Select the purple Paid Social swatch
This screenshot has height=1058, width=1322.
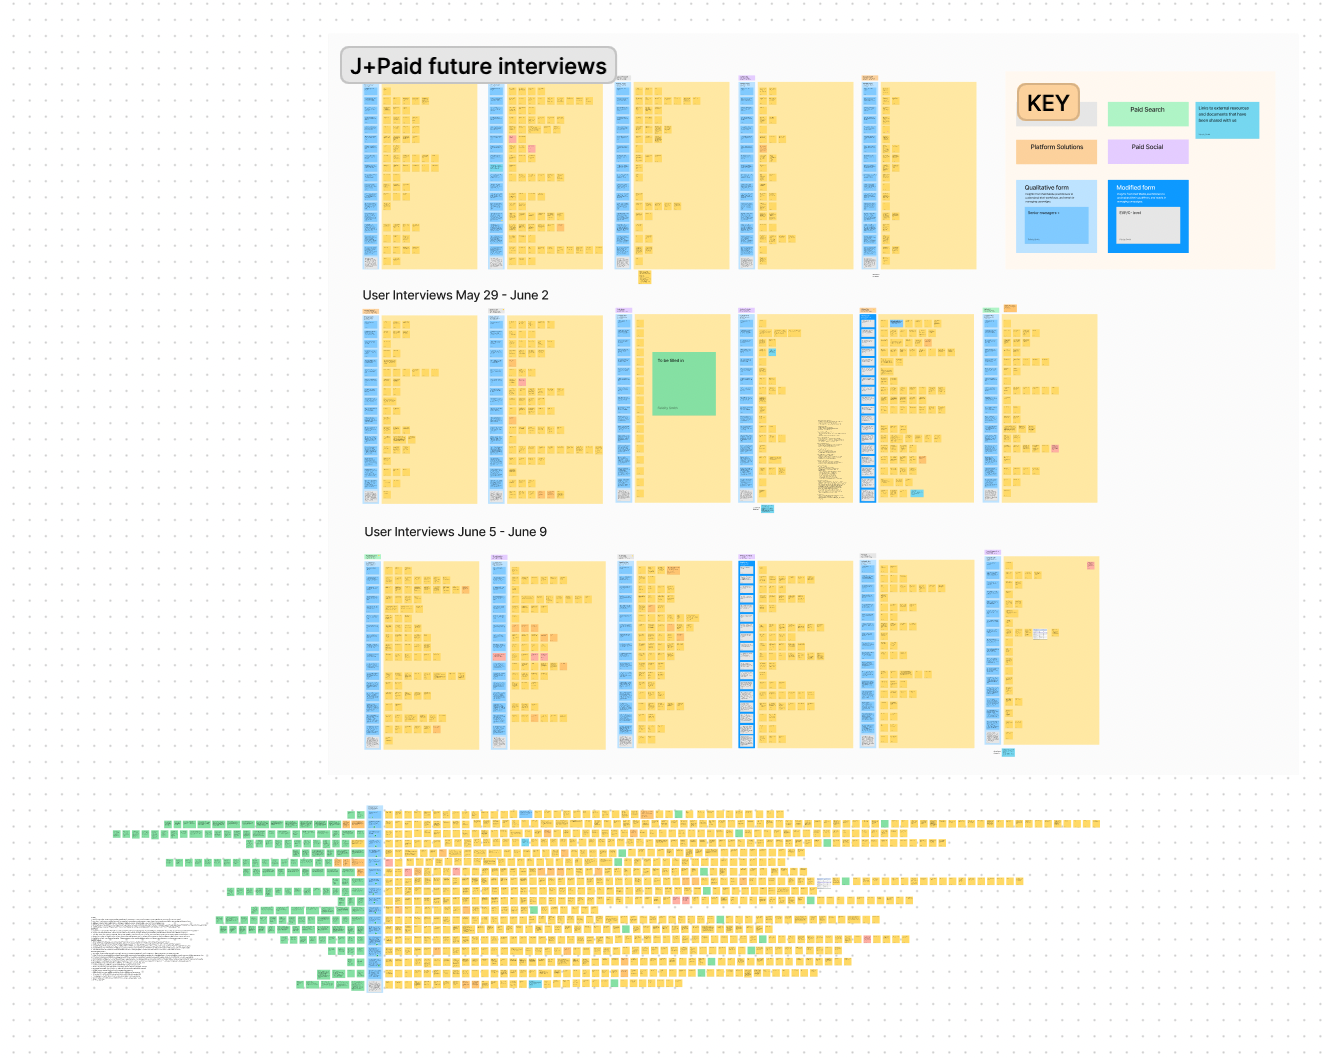1147,151
